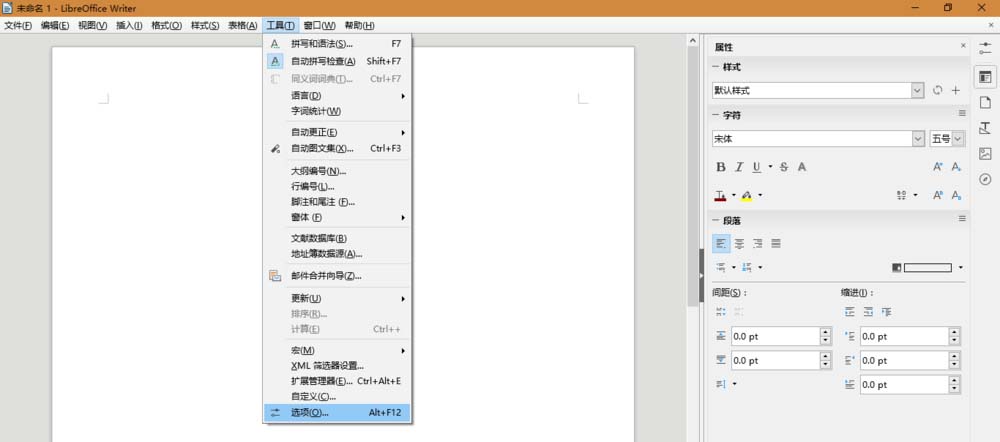
Task: Apply Strikethrough in the sidebar character section
Action: pos(784,167)
